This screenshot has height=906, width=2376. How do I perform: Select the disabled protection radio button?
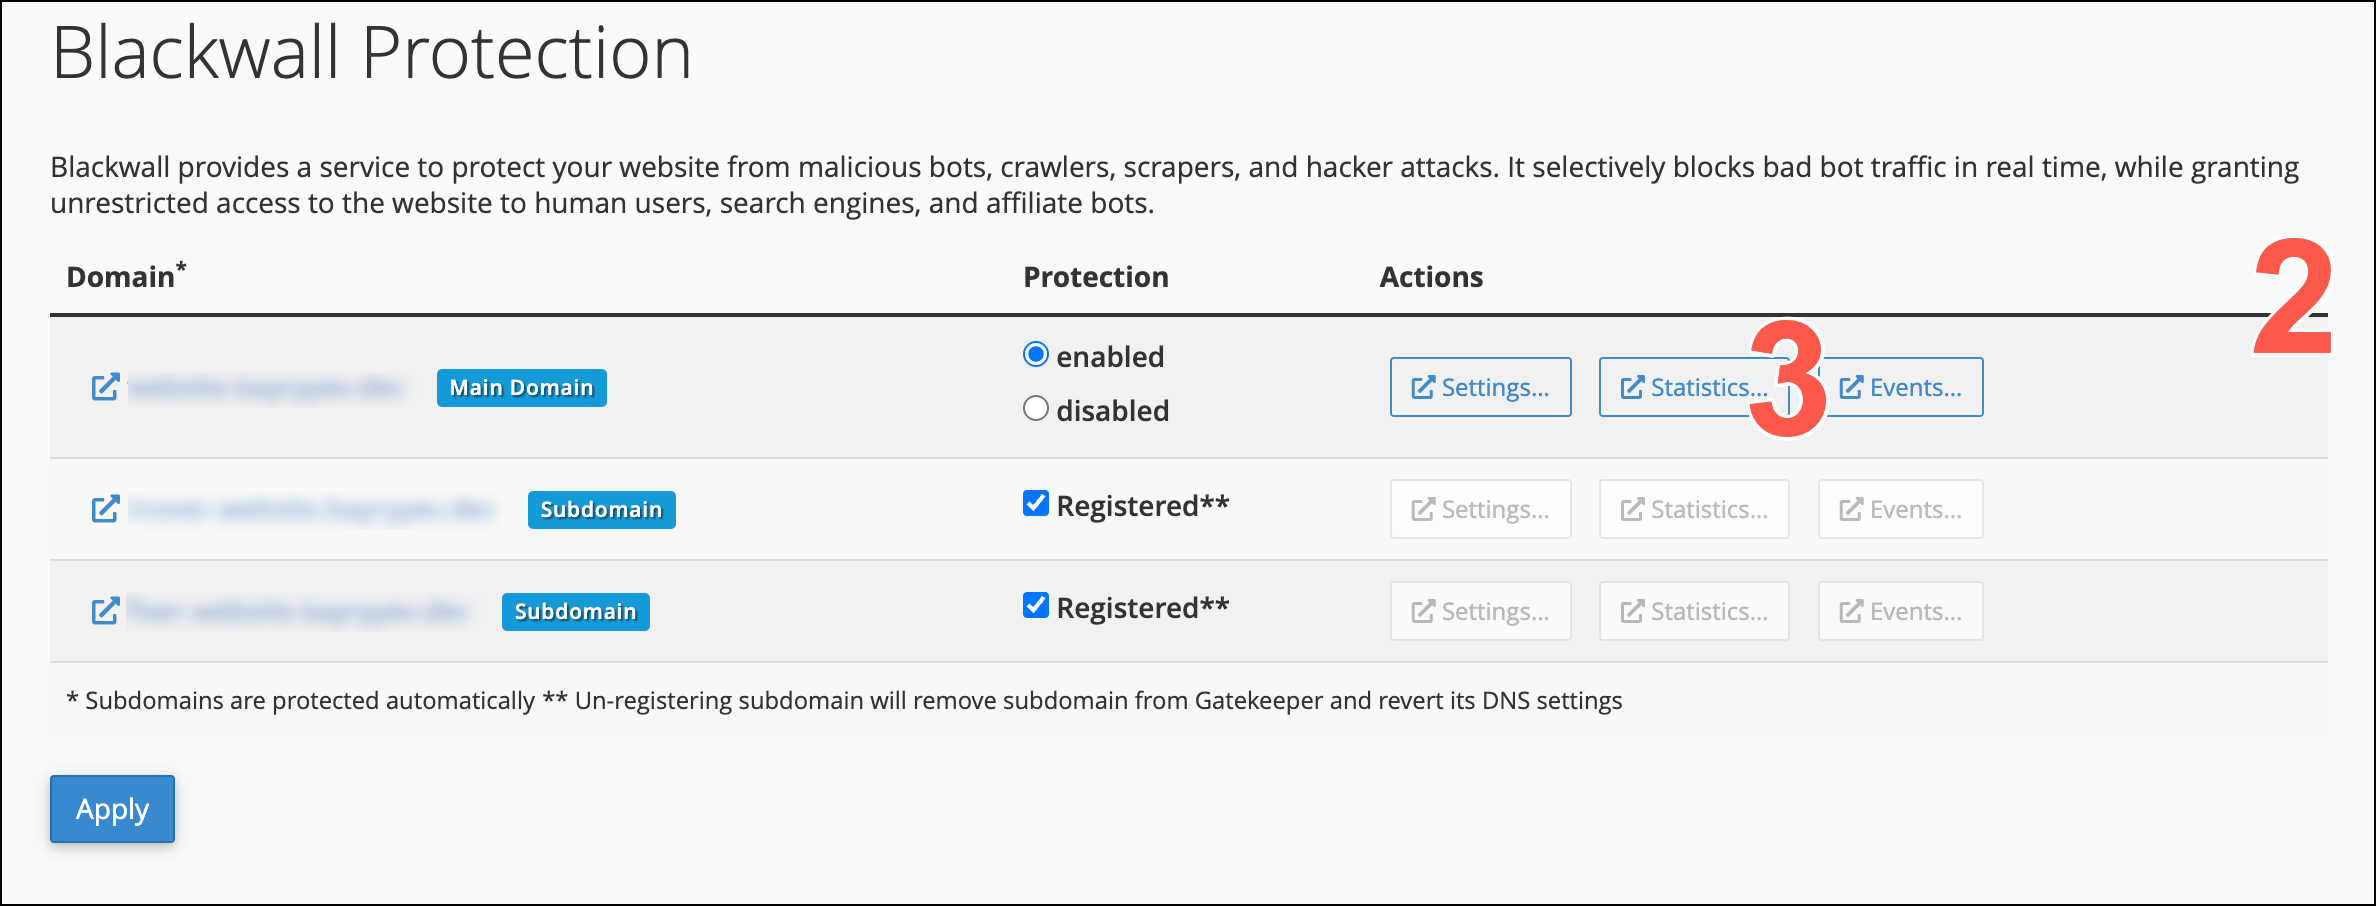[1036, 409]
